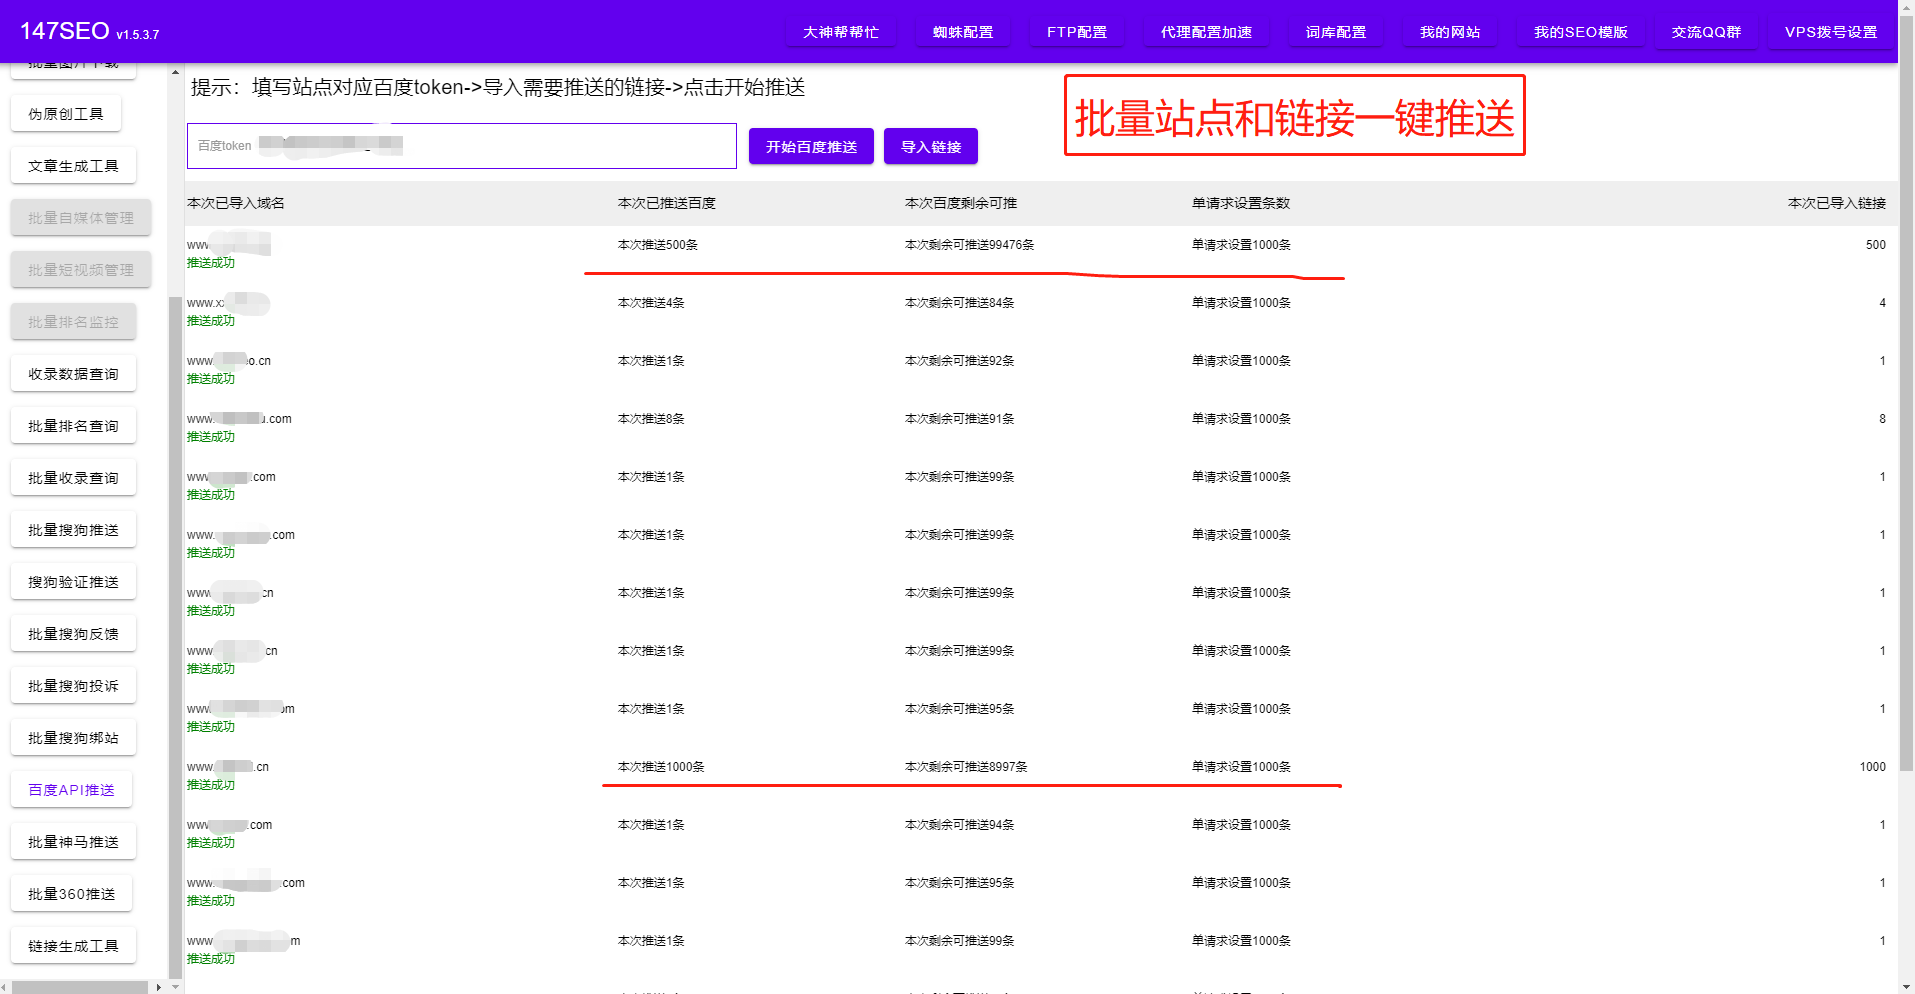The height and width of the screenshot is (994, 1915).
Task: Select the 本次剩余可推送92条 cell
Action: tap(960, 361)
